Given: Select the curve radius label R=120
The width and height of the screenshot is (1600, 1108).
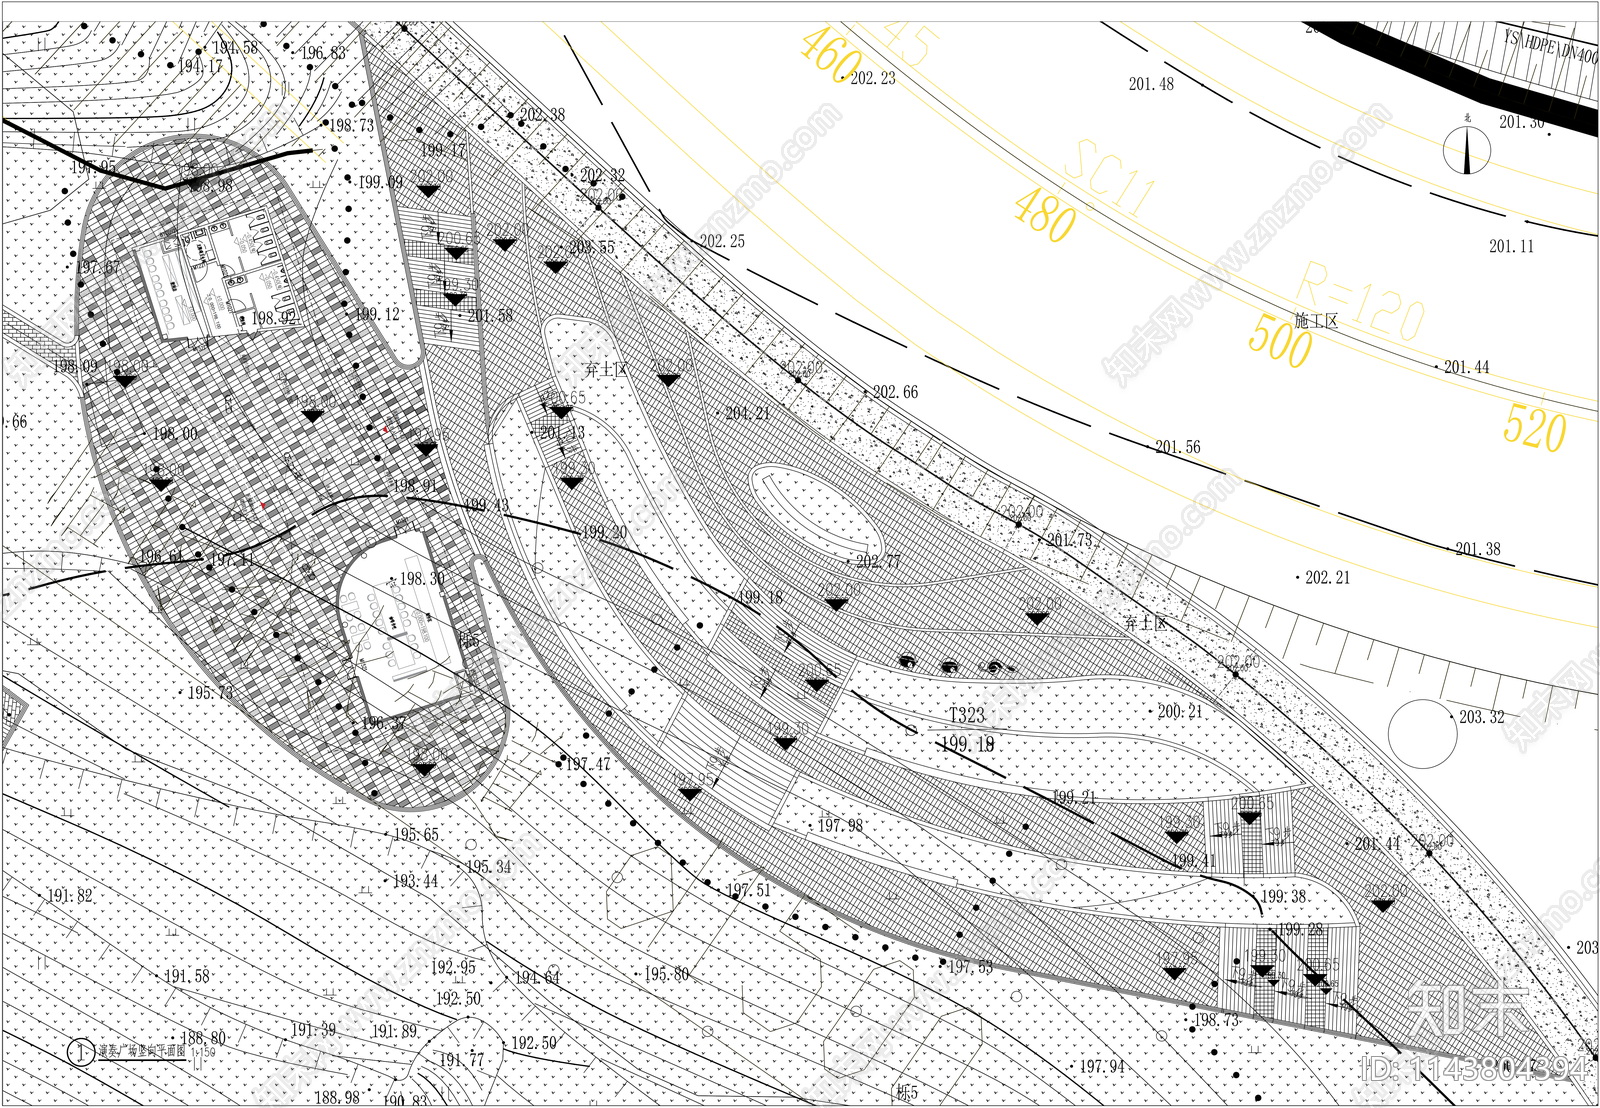Looking at the screenshot, I should point(1362,301).
